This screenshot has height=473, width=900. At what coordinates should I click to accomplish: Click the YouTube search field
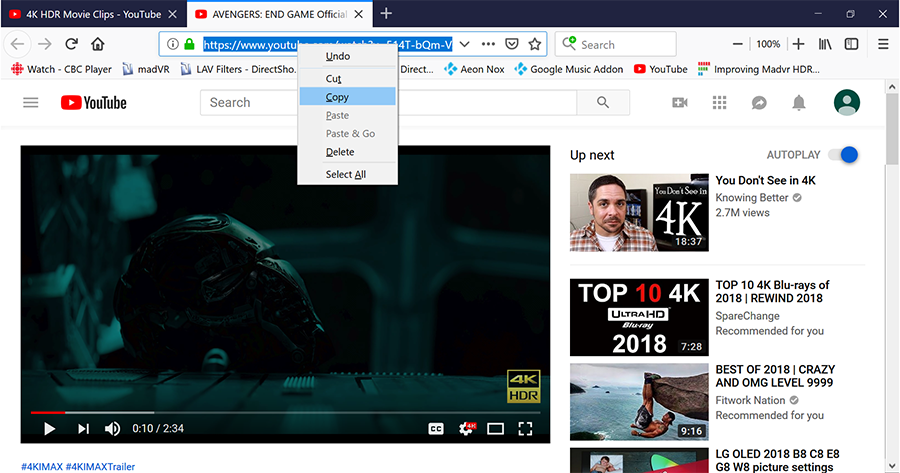389,103
